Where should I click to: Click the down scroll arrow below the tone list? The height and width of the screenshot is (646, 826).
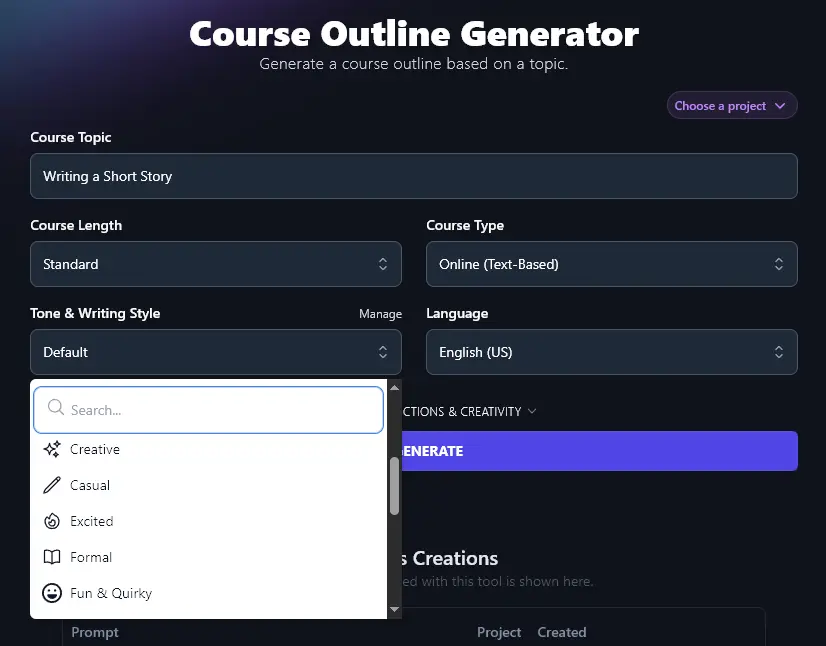[394, 609]
